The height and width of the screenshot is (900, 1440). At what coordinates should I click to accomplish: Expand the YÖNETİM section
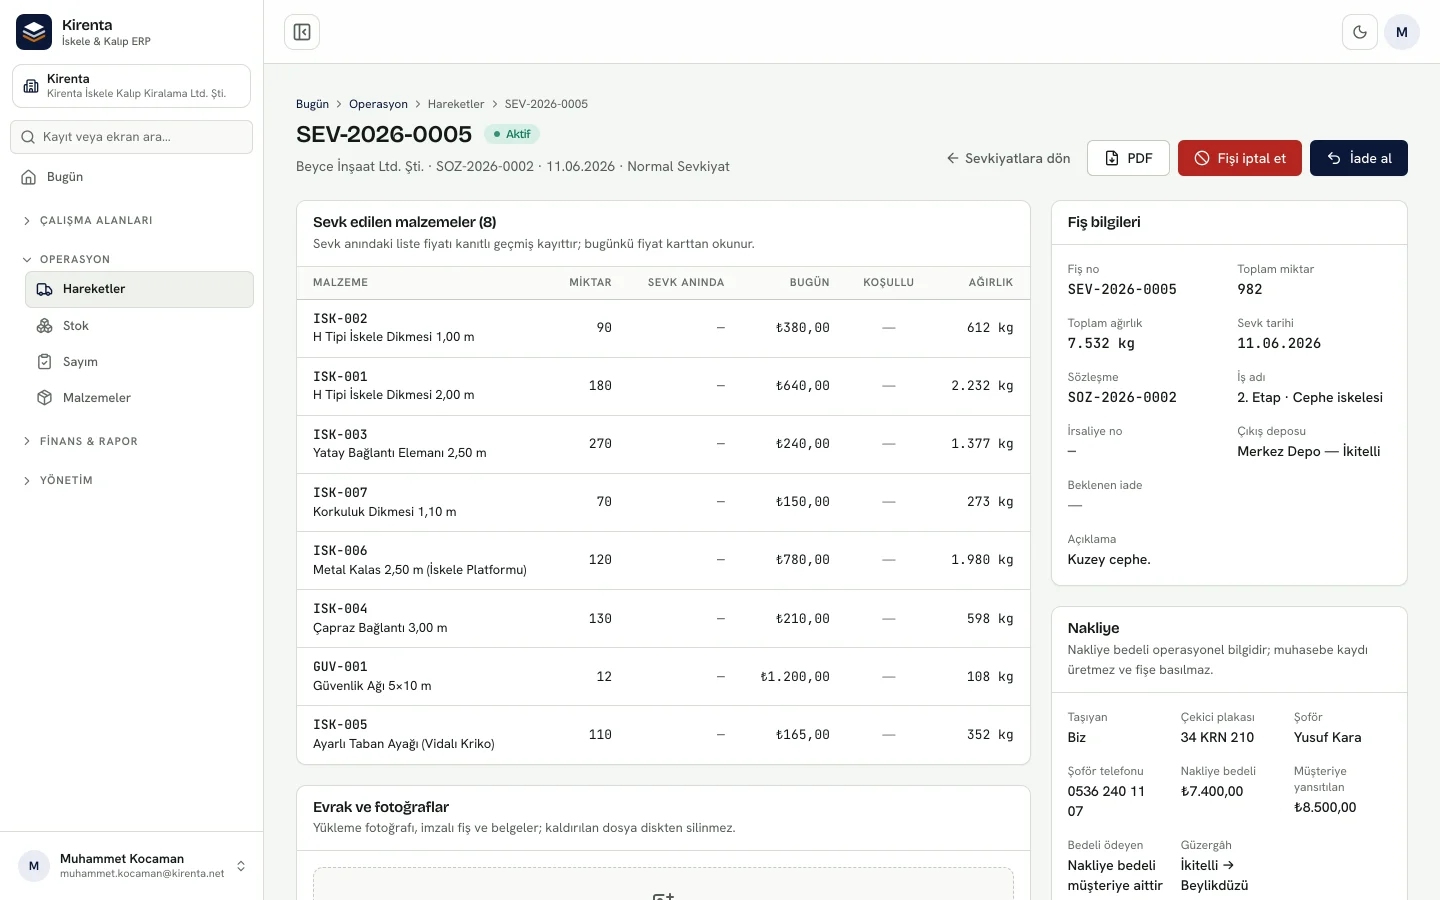[x=57, y=480]
